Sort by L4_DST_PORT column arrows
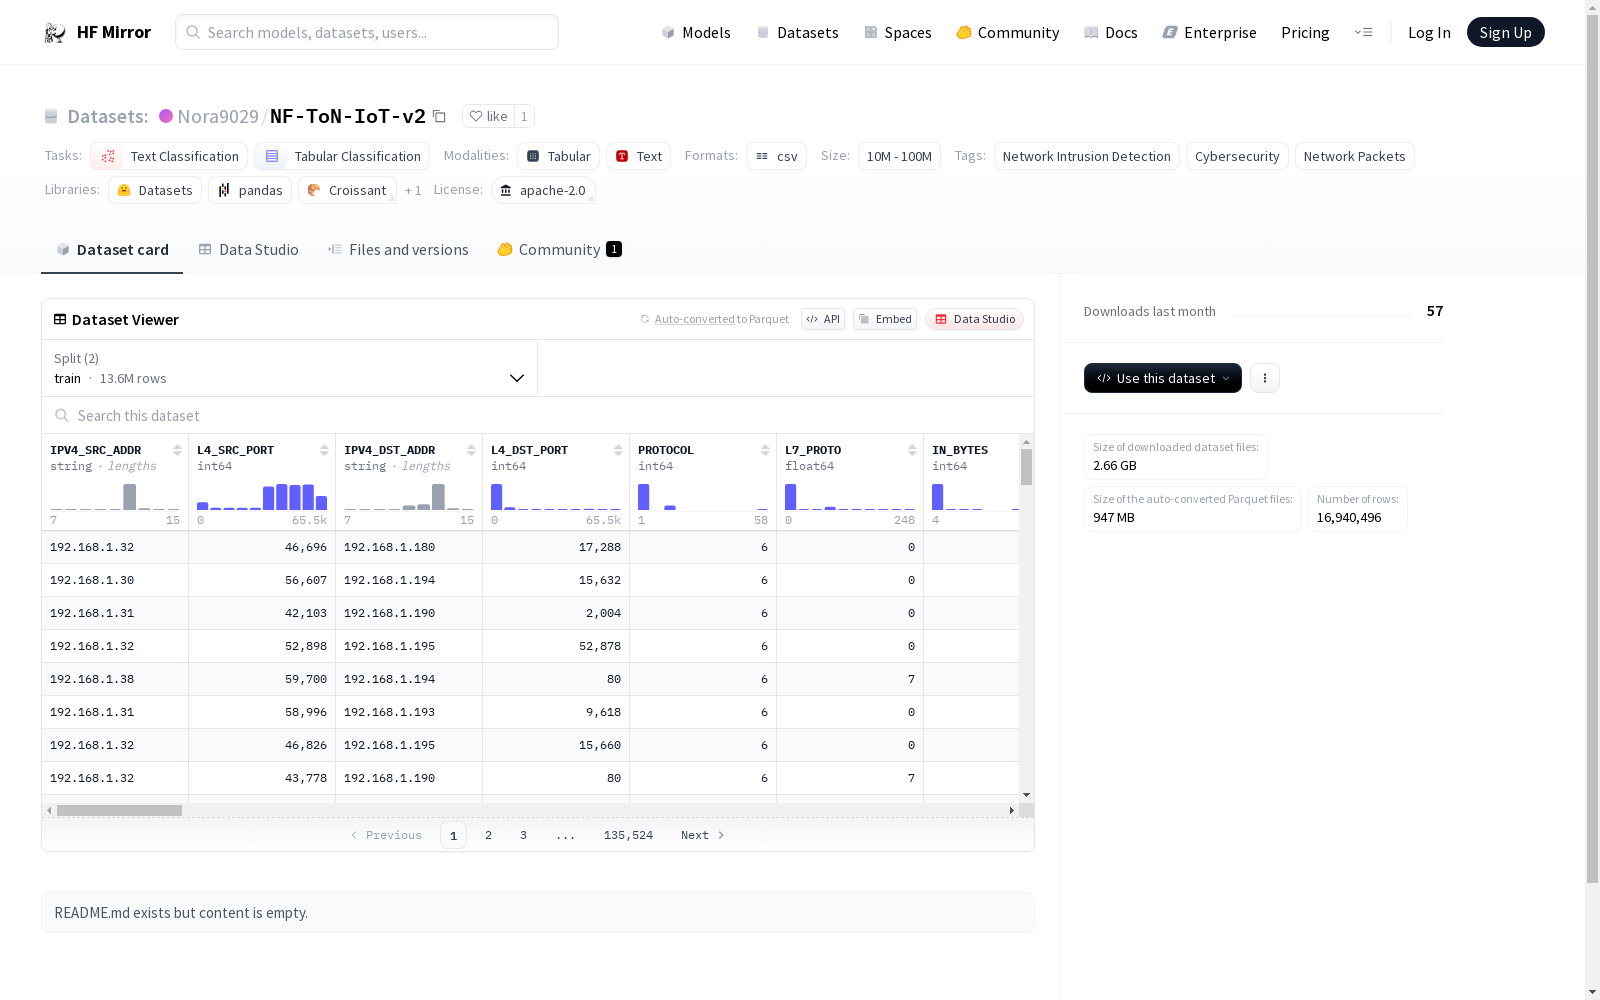1600x1000 pixels. [618, 450]
